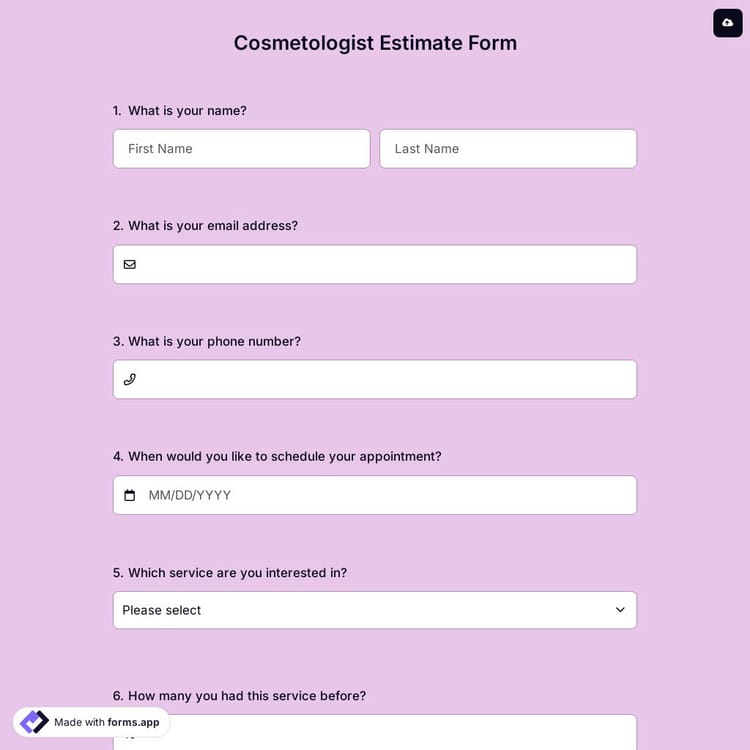Viewport: 750px width, 750px height.
Task: Click into the email address text box
Action: pos(385,264)
